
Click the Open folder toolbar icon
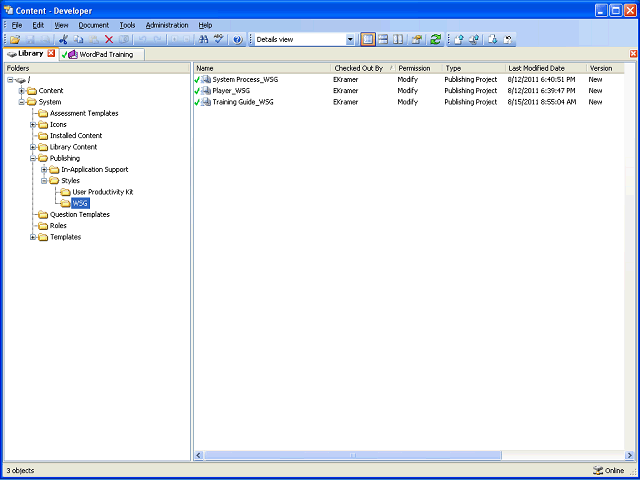[x=15, y=40]
